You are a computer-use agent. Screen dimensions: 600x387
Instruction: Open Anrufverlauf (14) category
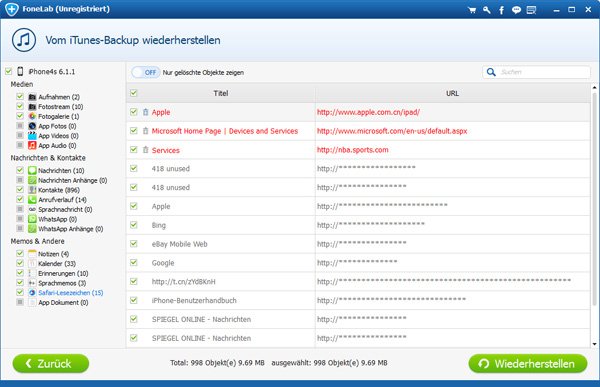62,199
